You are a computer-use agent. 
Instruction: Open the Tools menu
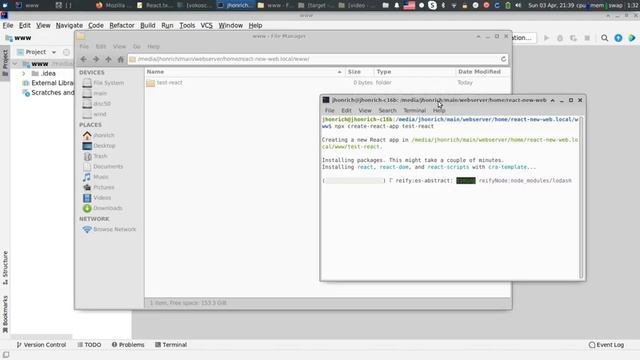[x=187, y=25]
